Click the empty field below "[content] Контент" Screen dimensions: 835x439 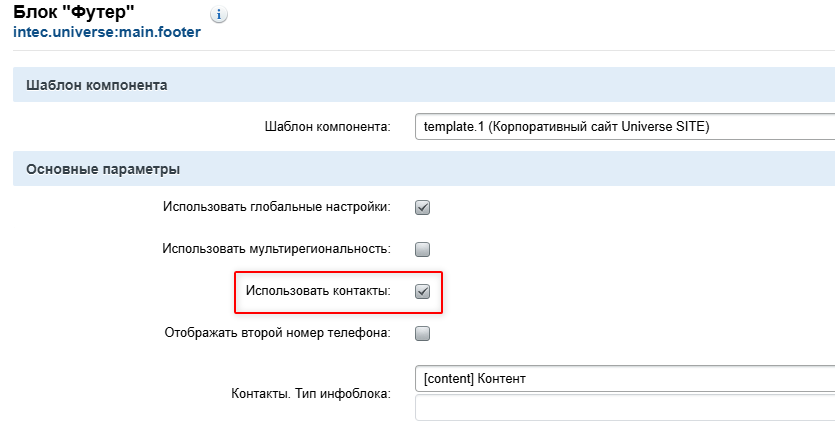(624, 408)
